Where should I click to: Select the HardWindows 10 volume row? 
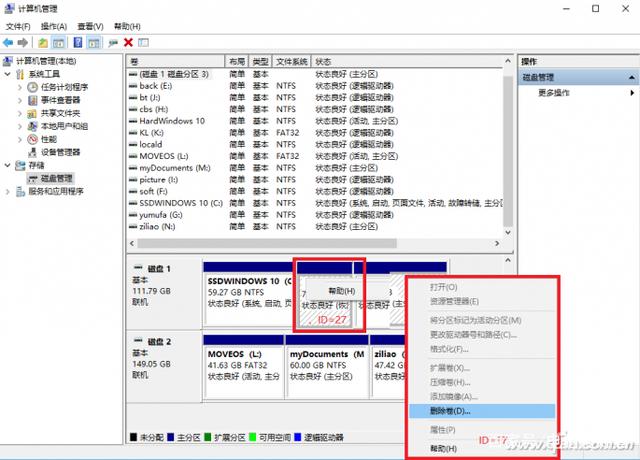tap(315, 121)
